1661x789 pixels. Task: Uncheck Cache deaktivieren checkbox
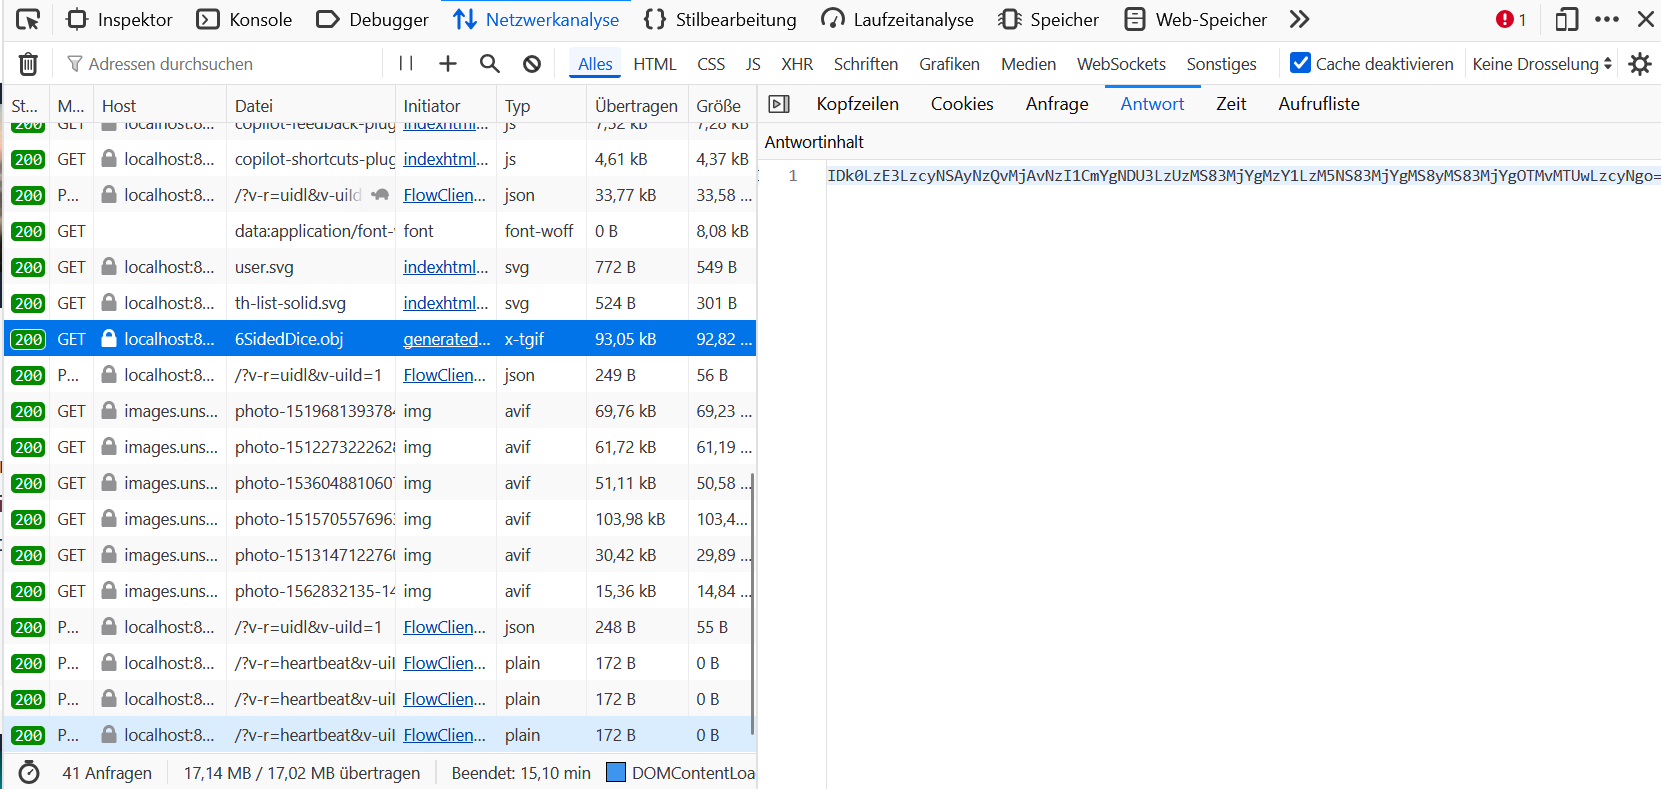(1300, 63)
